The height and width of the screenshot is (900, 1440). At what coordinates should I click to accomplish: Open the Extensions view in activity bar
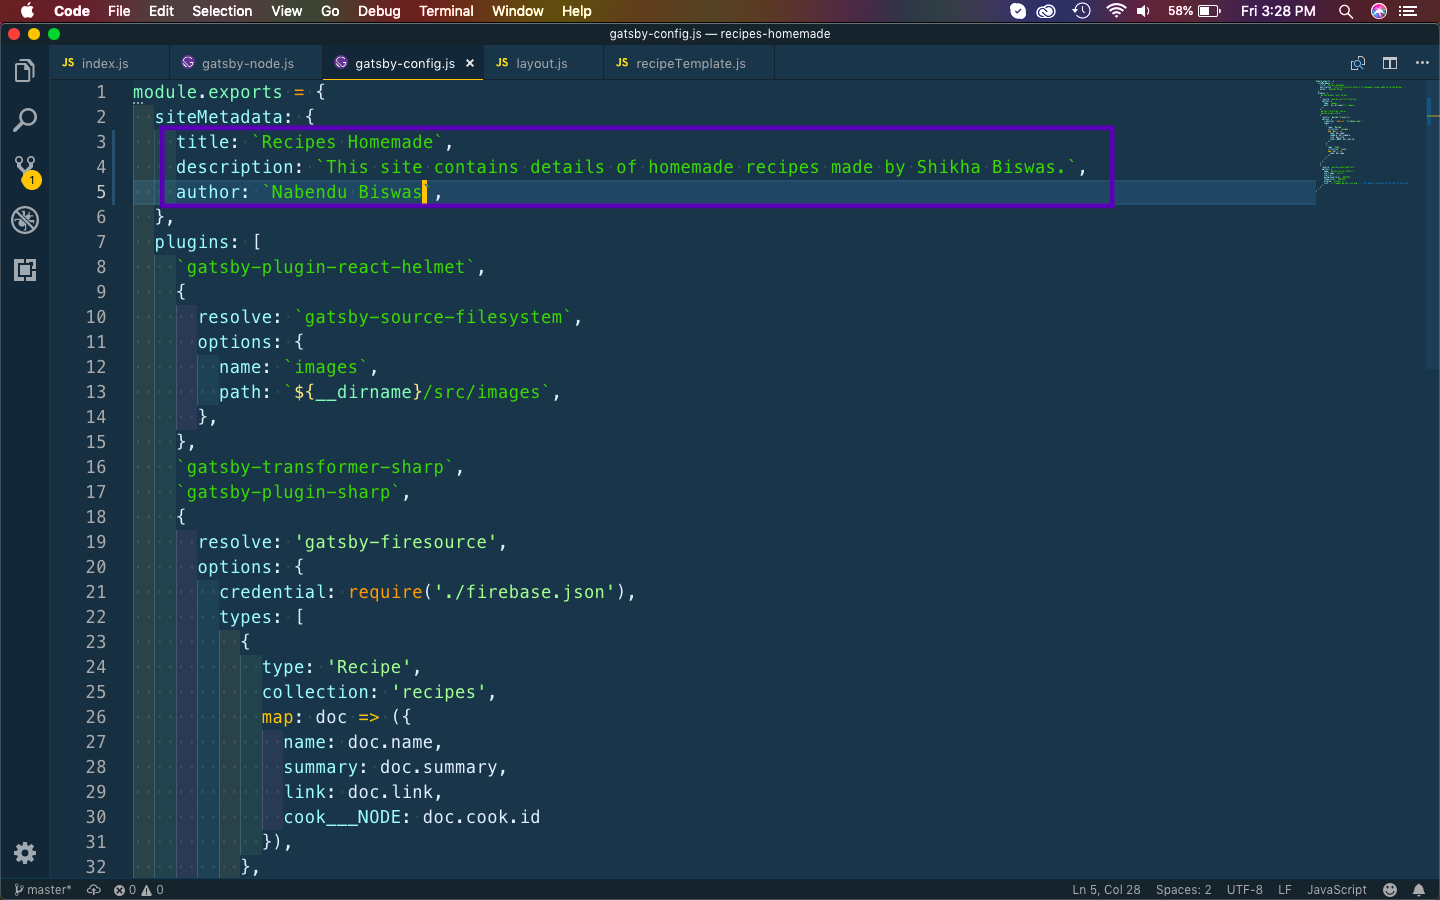point(25,270)
